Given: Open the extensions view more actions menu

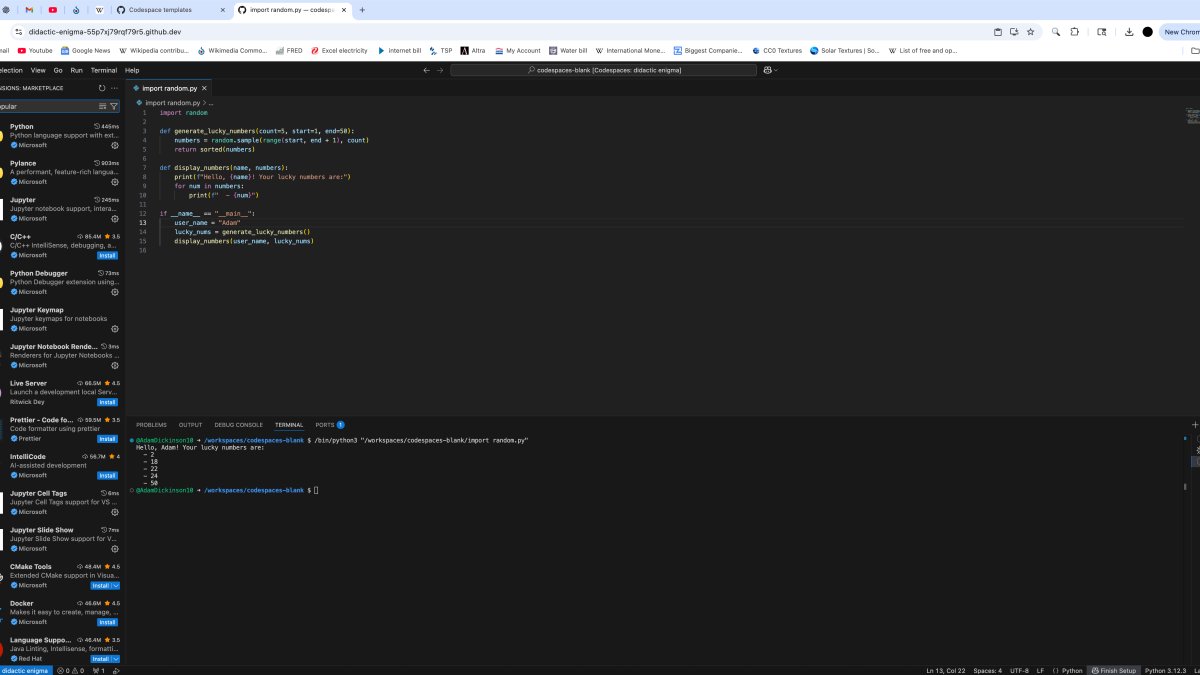Looking at the screenshot, I should [x=114, y=88].
